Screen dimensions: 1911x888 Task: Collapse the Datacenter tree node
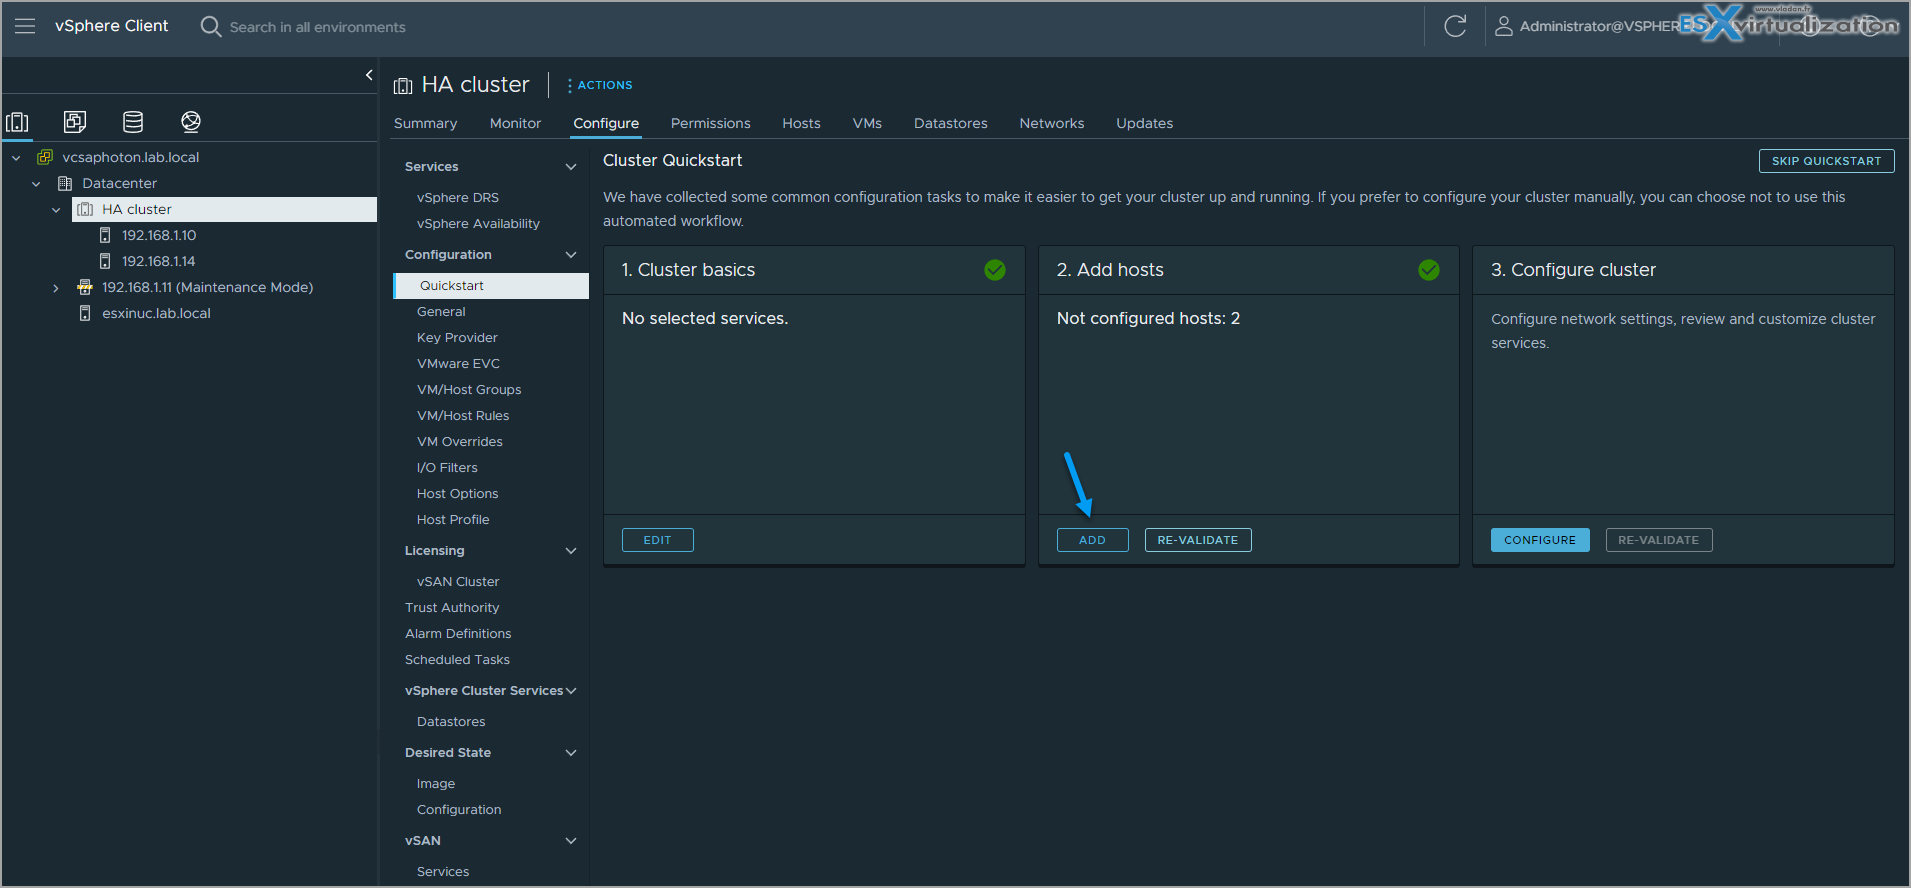point(36,183)
